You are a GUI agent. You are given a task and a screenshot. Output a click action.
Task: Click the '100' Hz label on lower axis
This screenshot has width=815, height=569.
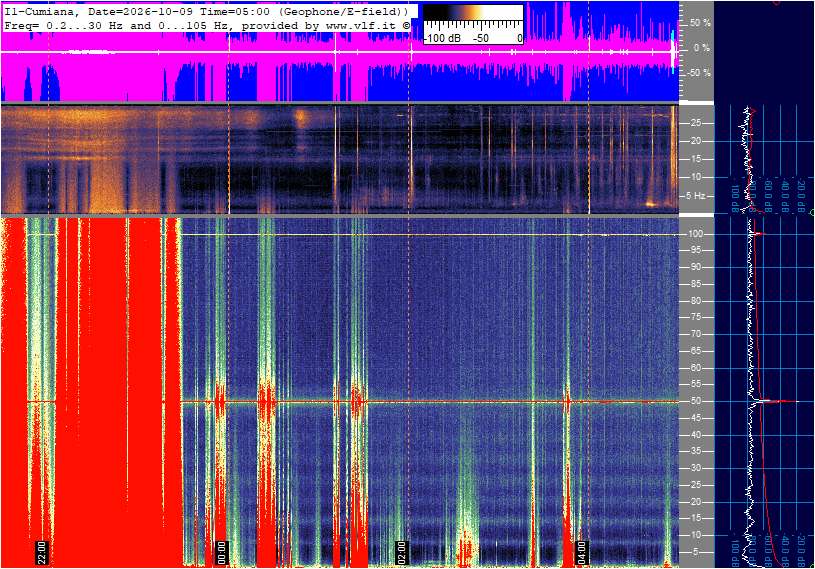[696, 234]
